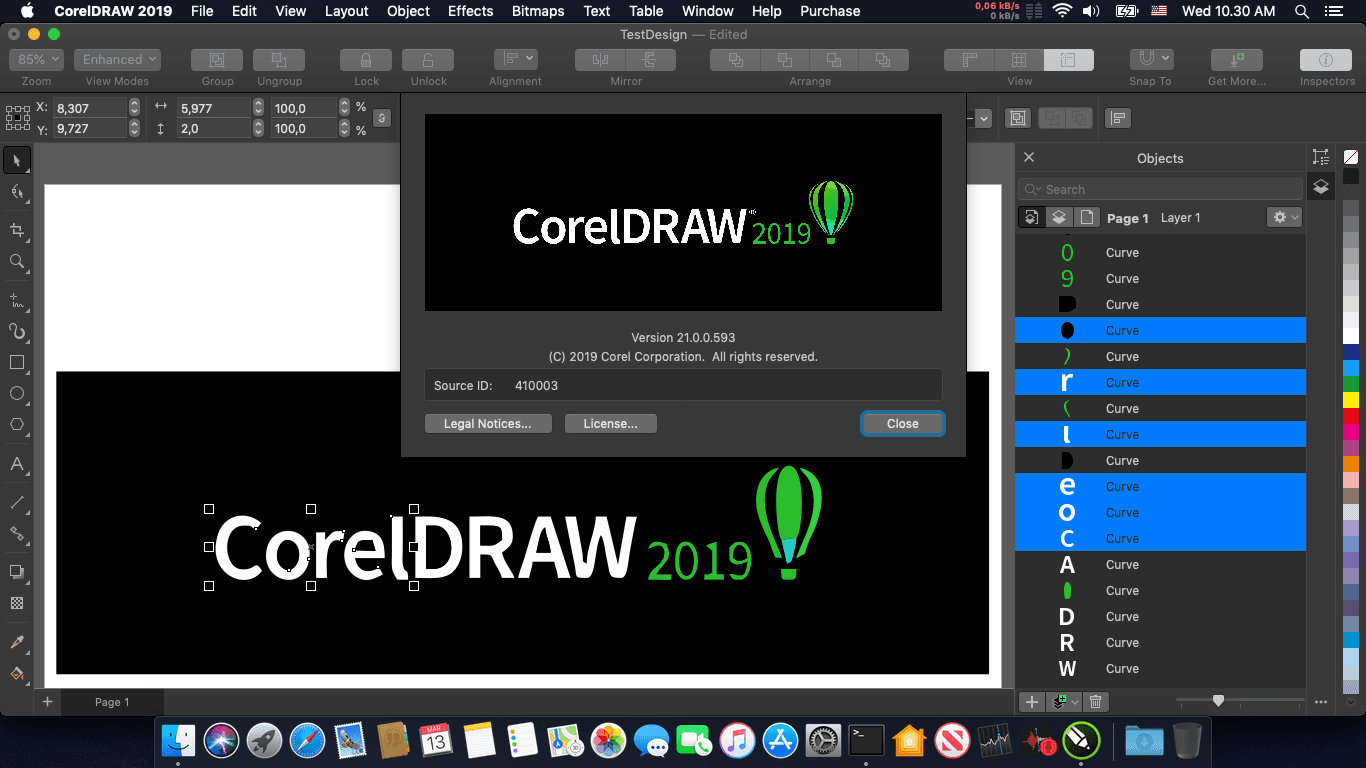The height and width of the screenshot is (768, 1366).
Task: Delete object using trash icon in Objects panel
Action: coord(1095,702)
